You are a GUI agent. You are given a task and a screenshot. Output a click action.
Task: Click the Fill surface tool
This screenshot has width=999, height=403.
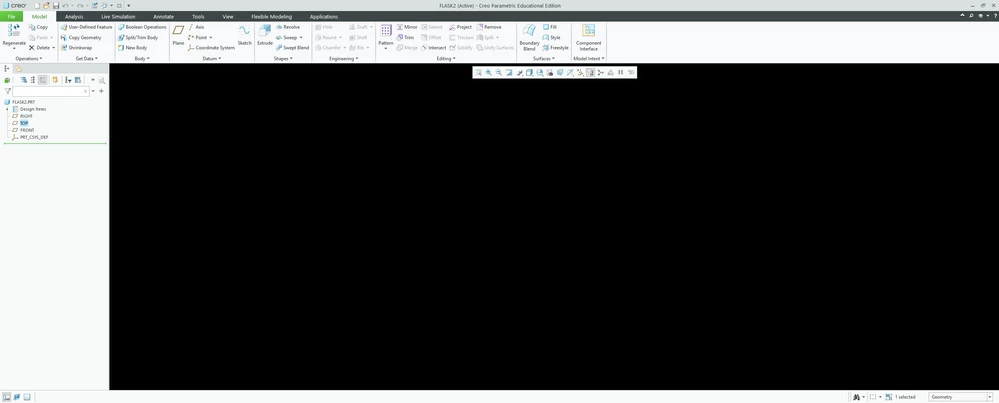[550, 27]
